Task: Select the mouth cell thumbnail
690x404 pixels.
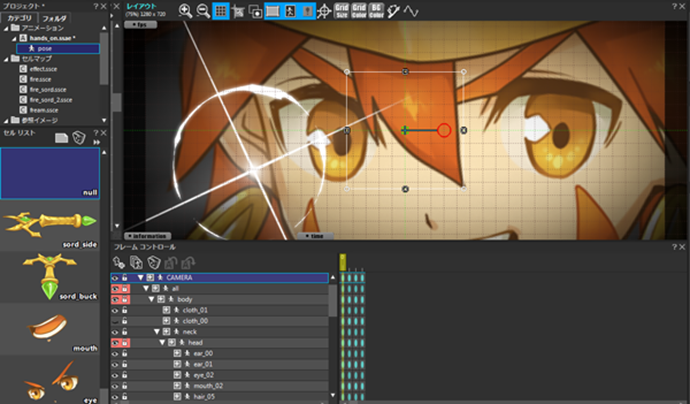Action: [x=50, y=329]
